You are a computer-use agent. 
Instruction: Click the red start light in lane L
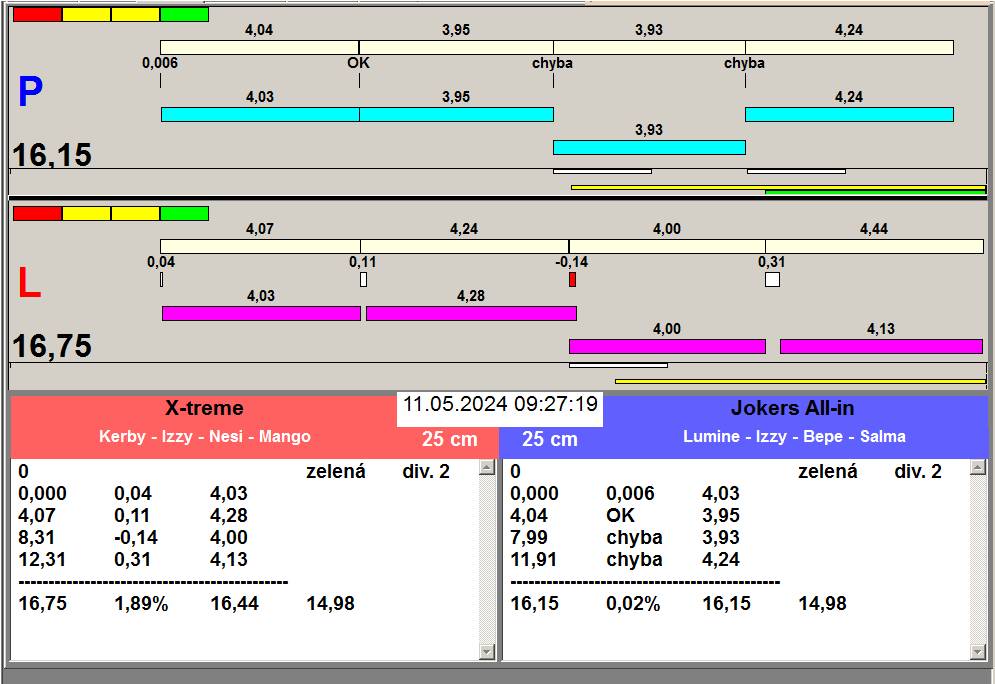[37, 213]
